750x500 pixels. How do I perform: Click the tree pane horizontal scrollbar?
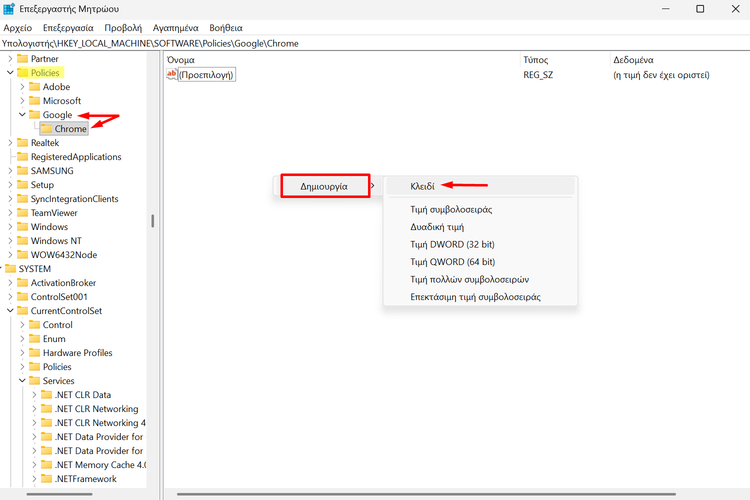[60, 494]
